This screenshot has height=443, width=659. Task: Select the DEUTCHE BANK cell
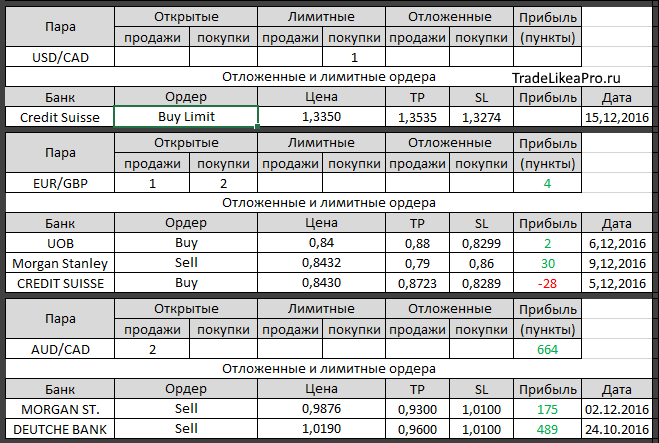click(60, 429)
